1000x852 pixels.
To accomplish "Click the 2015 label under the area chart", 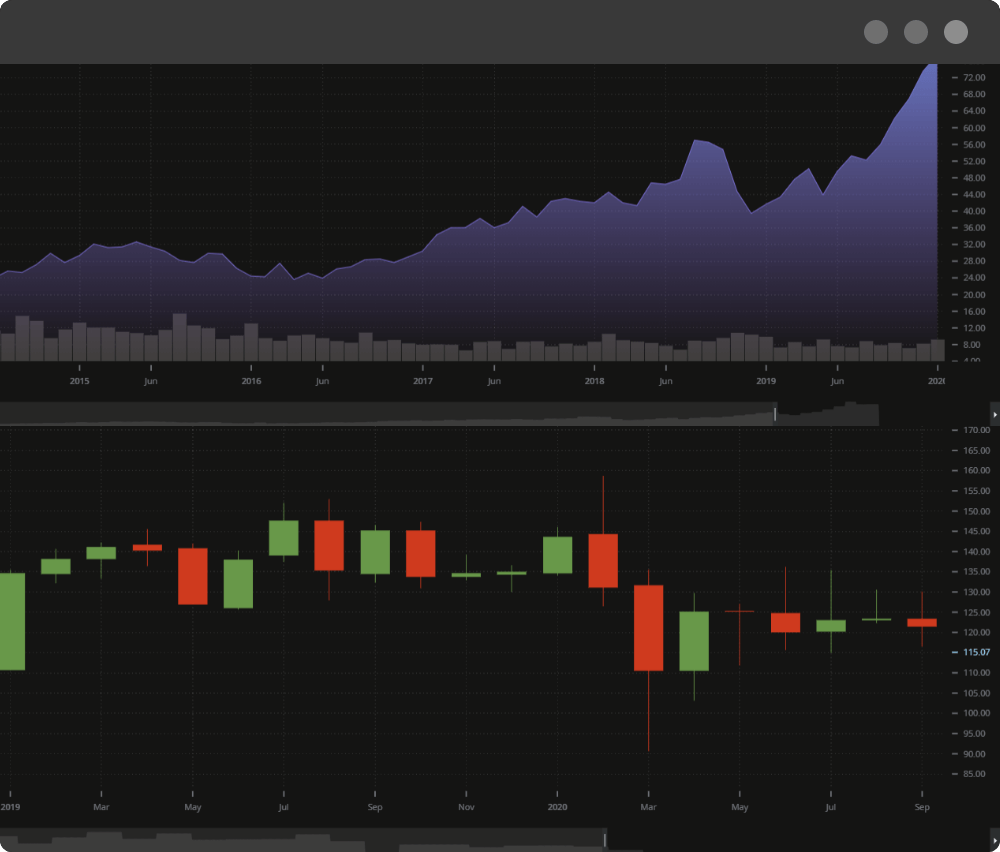I will click(x=79, y=381).
